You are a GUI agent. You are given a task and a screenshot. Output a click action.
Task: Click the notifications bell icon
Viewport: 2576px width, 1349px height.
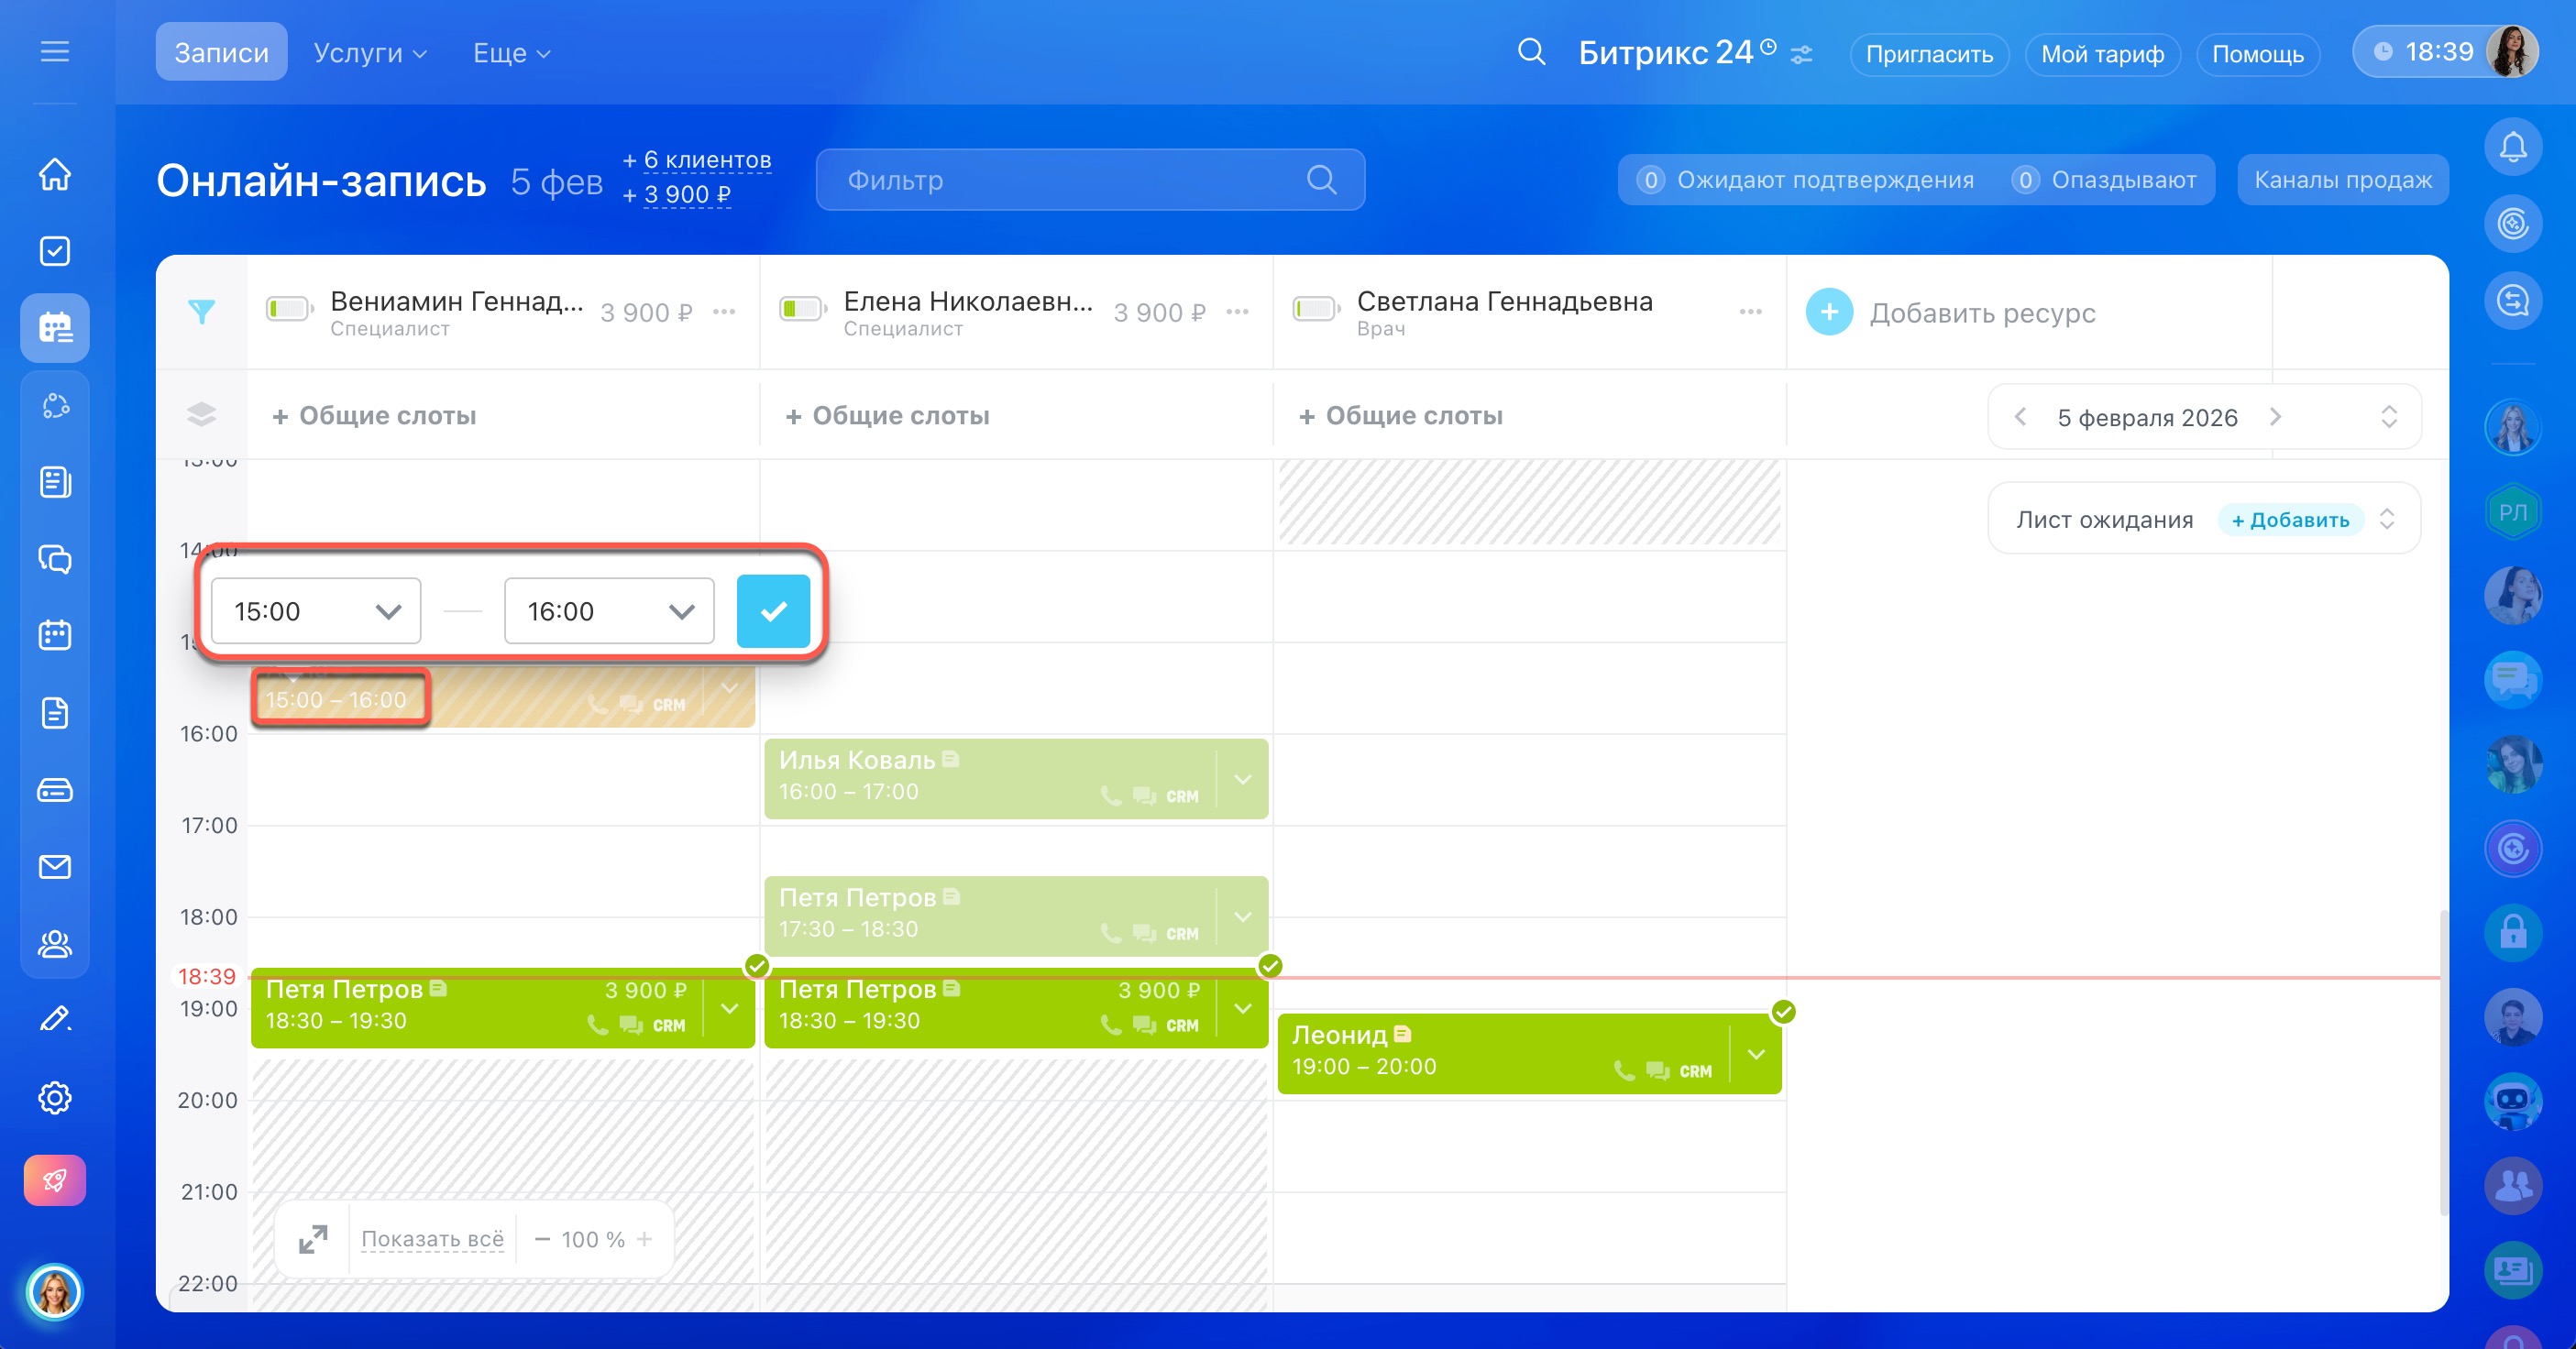[x=2512, y=148]
